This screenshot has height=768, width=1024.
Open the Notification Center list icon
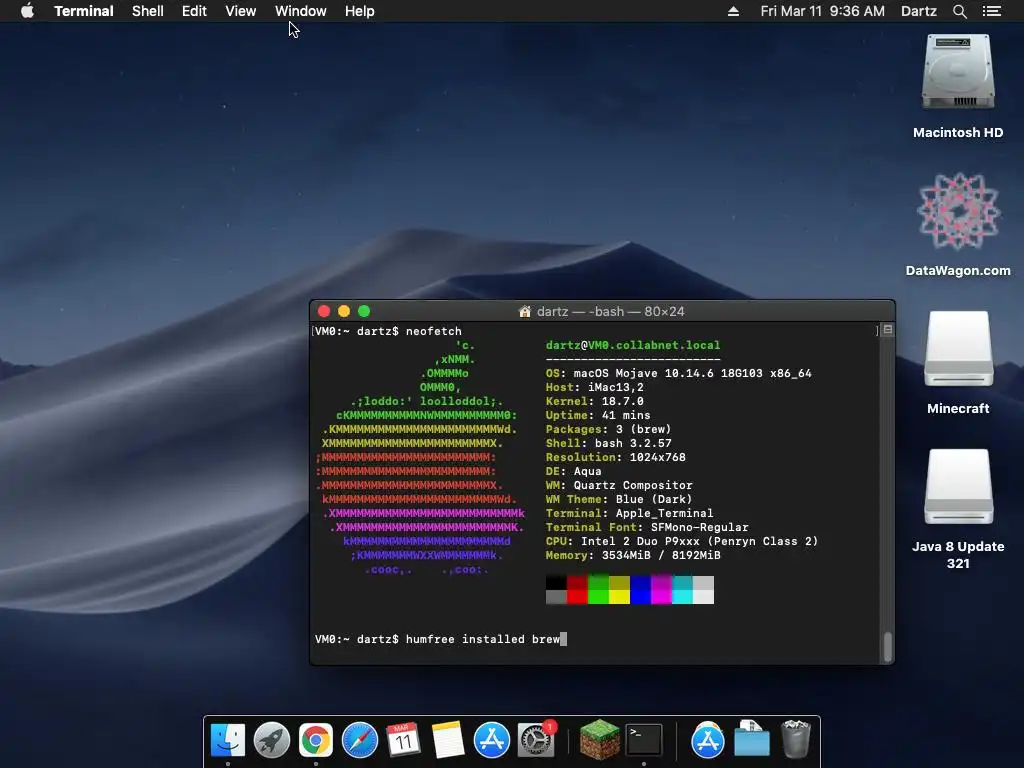tap(991, 11)
